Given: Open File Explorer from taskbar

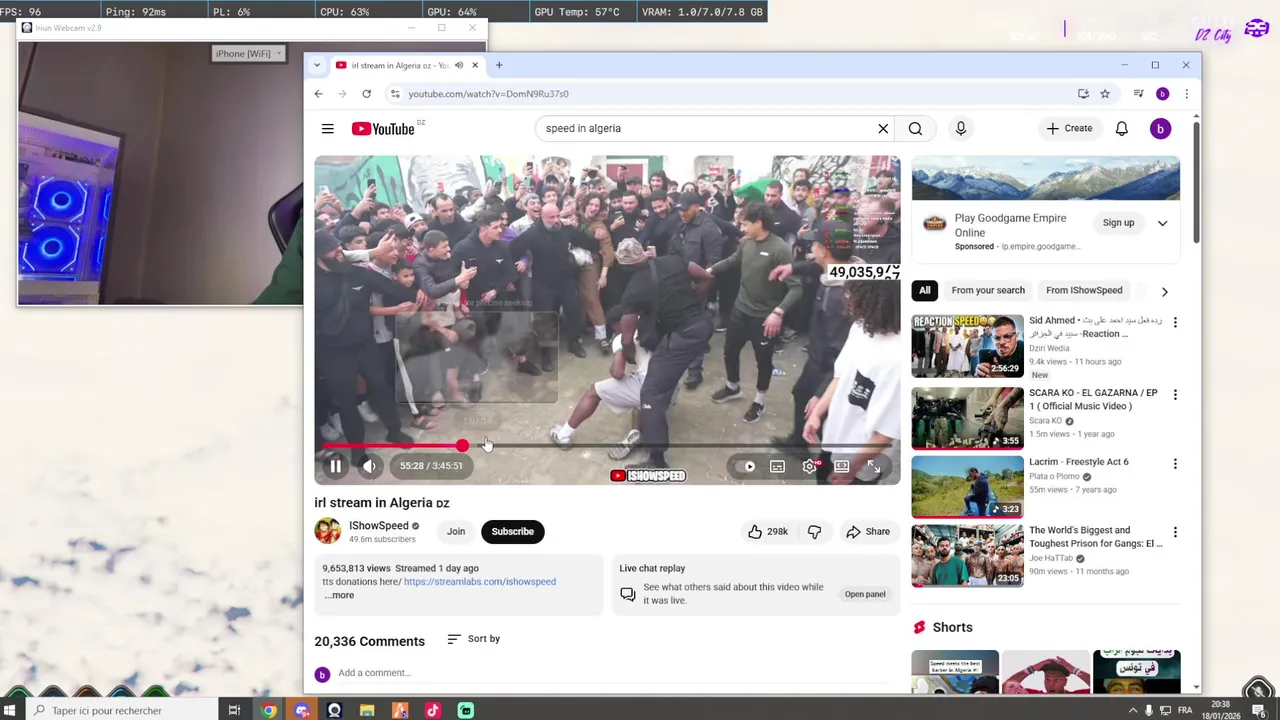Looking at the screenshot, I should [367, 710].
